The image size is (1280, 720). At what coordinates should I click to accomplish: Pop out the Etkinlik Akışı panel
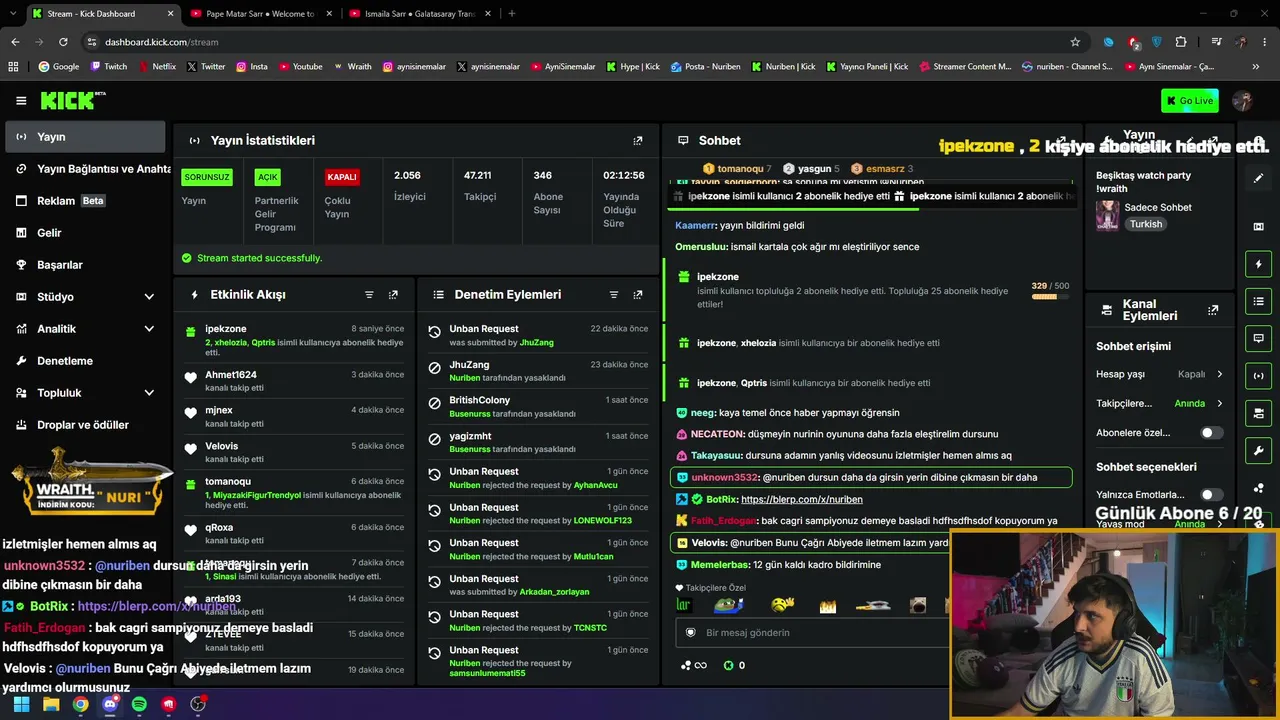coord(393,295)
